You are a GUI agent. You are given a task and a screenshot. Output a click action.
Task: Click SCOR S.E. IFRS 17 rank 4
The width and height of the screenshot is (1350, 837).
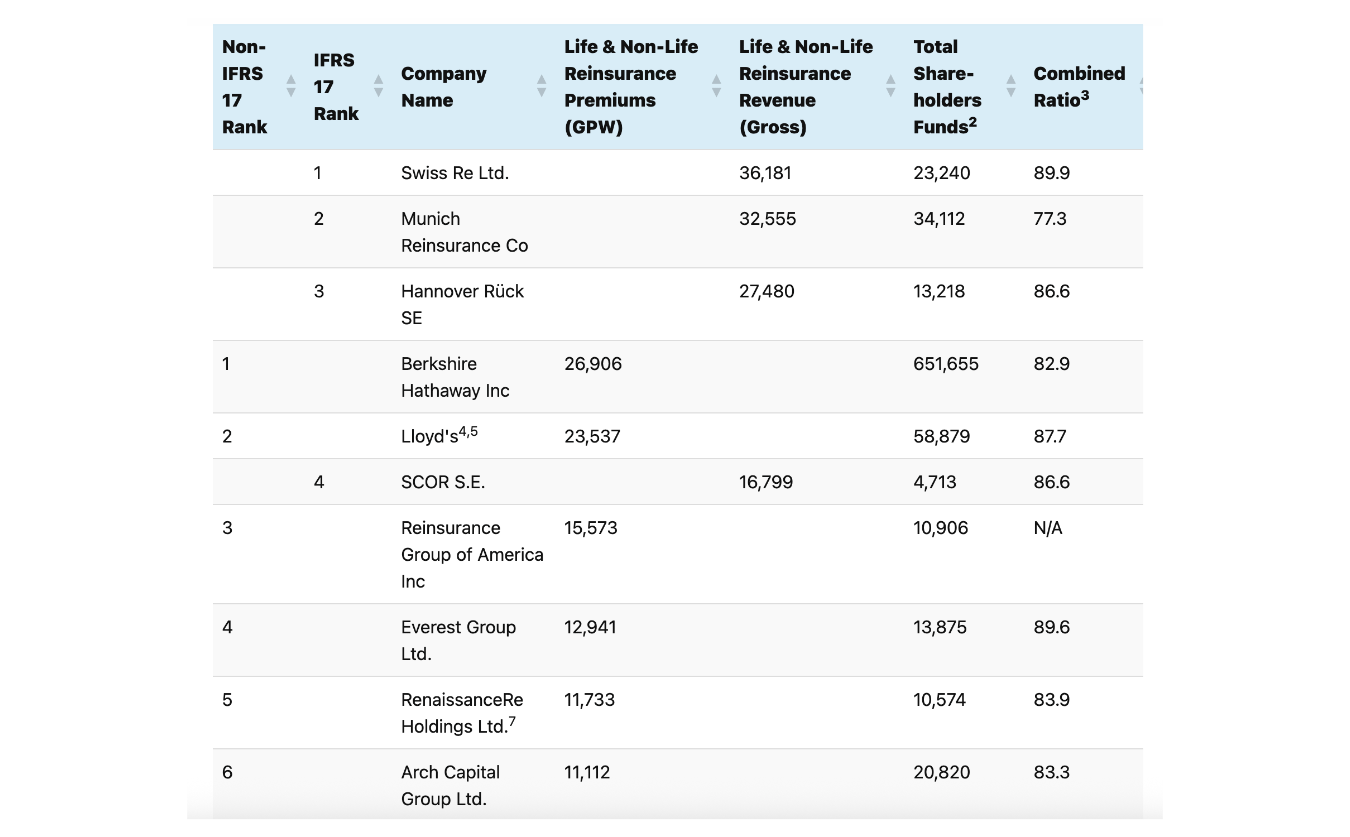319,482
